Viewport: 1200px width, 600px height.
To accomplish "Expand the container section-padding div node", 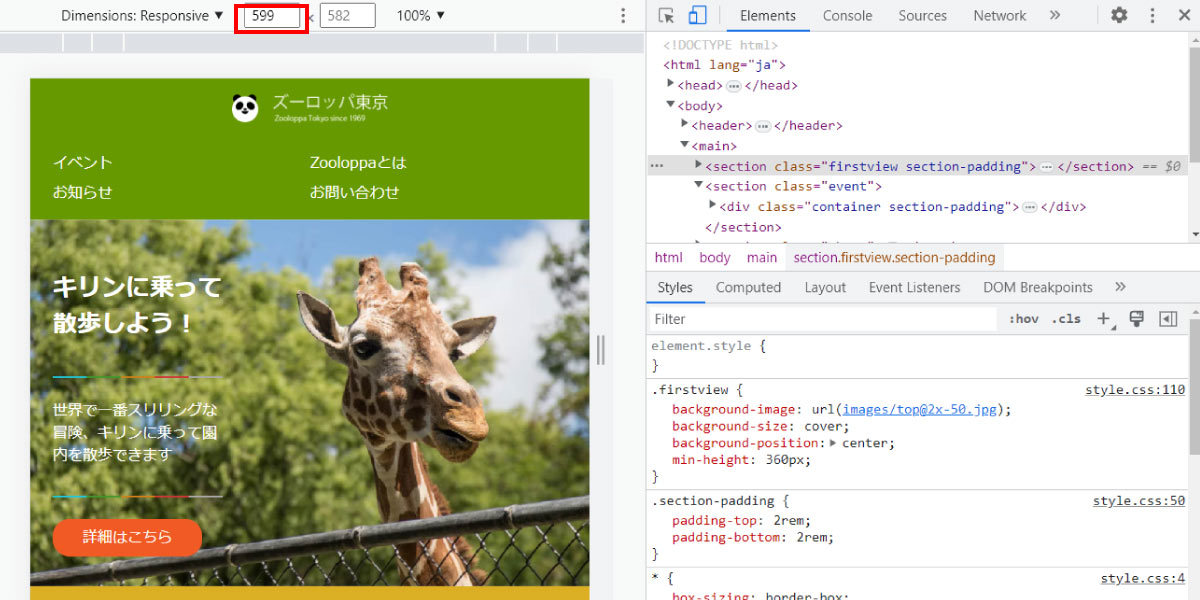I will pos(713,205).
